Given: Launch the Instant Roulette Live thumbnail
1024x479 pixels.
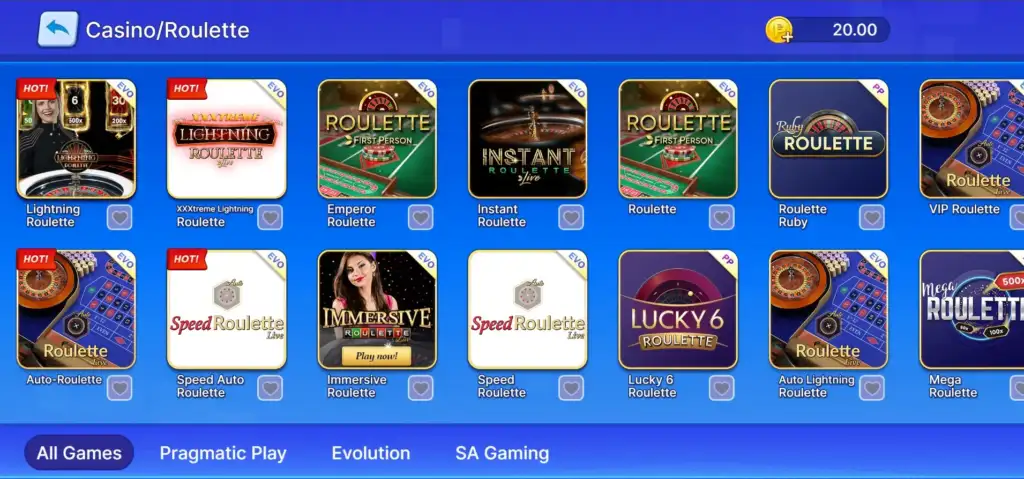Looking at the screenshot, I should (528, 139).
